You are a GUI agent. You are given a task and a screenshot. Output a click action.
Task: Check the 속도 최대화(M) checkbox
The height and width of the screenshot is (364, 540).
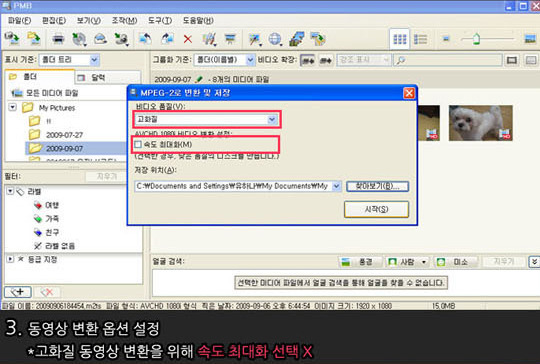point(138,144)
